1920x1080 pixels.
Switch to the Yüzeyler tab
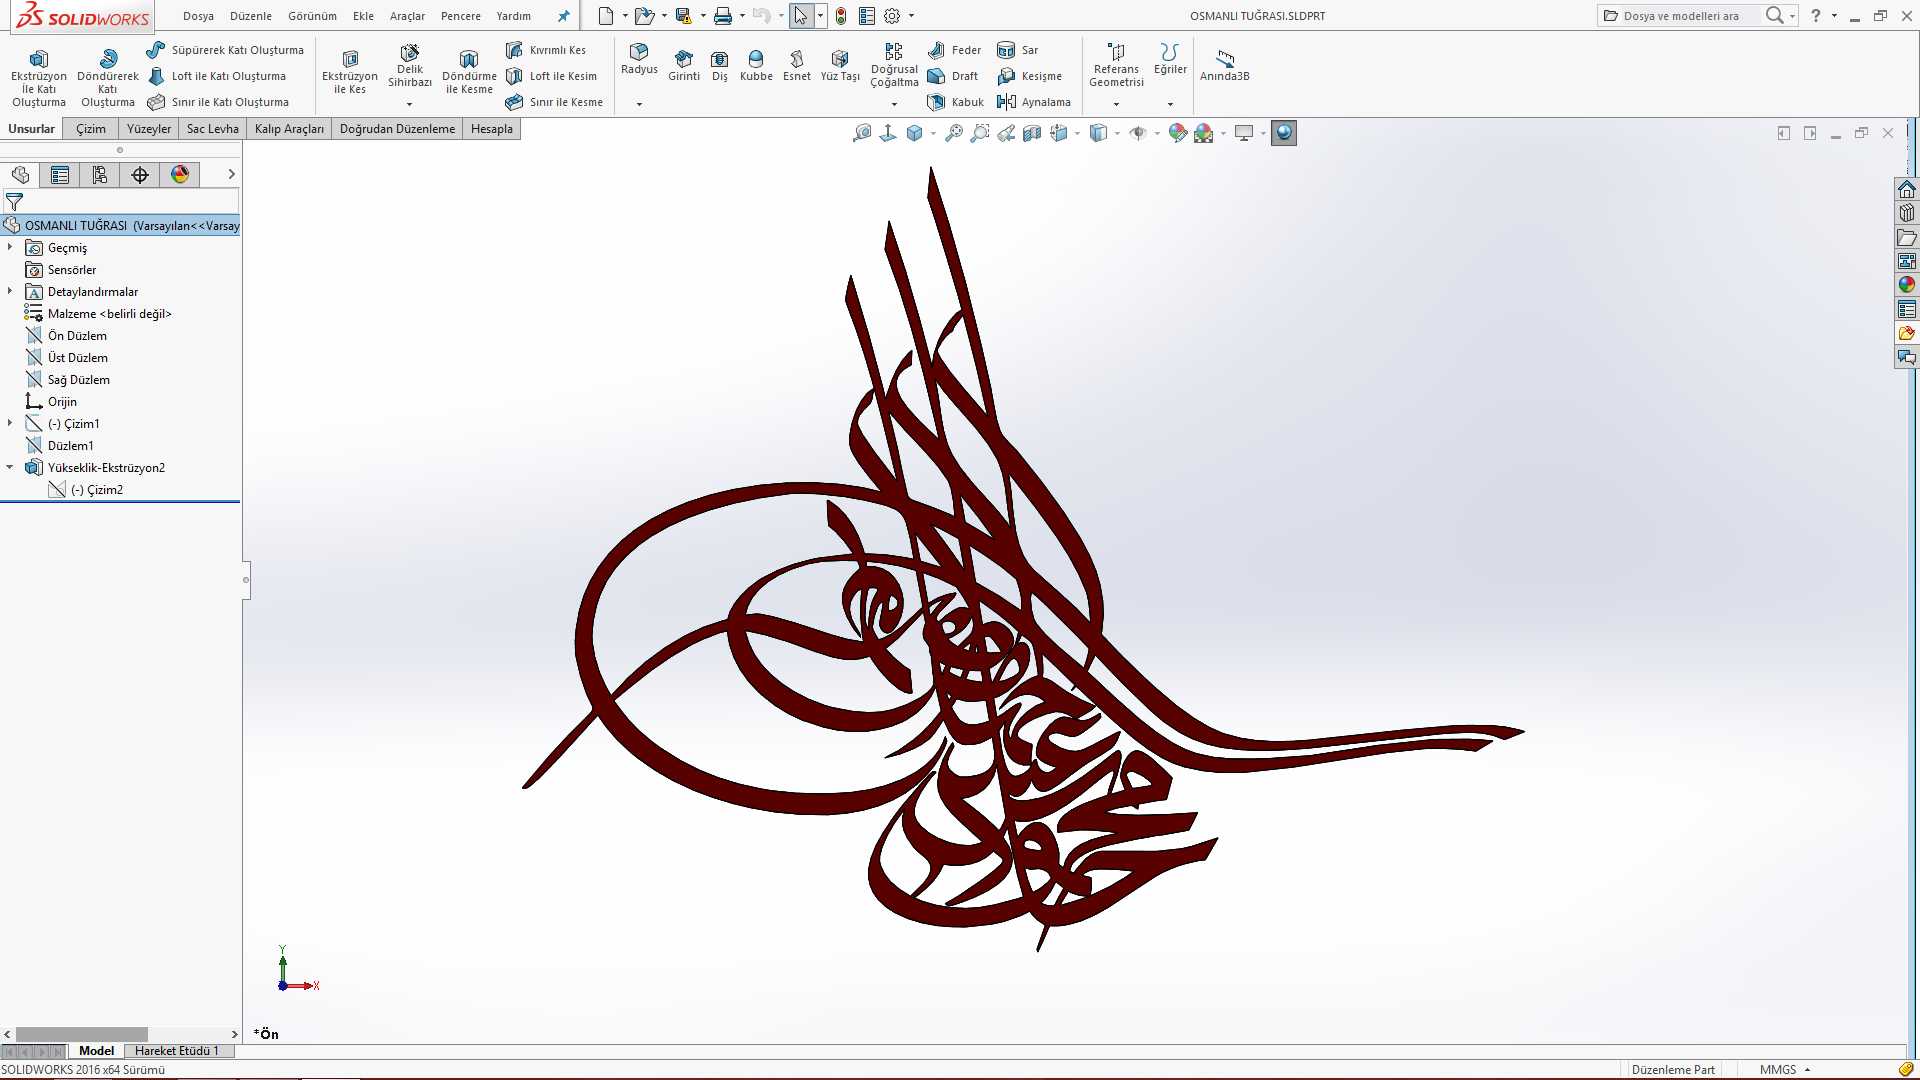(x=149, y=129)
